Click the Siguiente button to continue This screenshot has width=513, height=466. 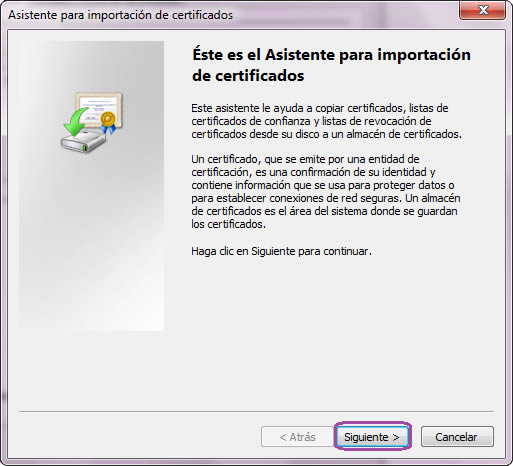[x=372, y=437]
